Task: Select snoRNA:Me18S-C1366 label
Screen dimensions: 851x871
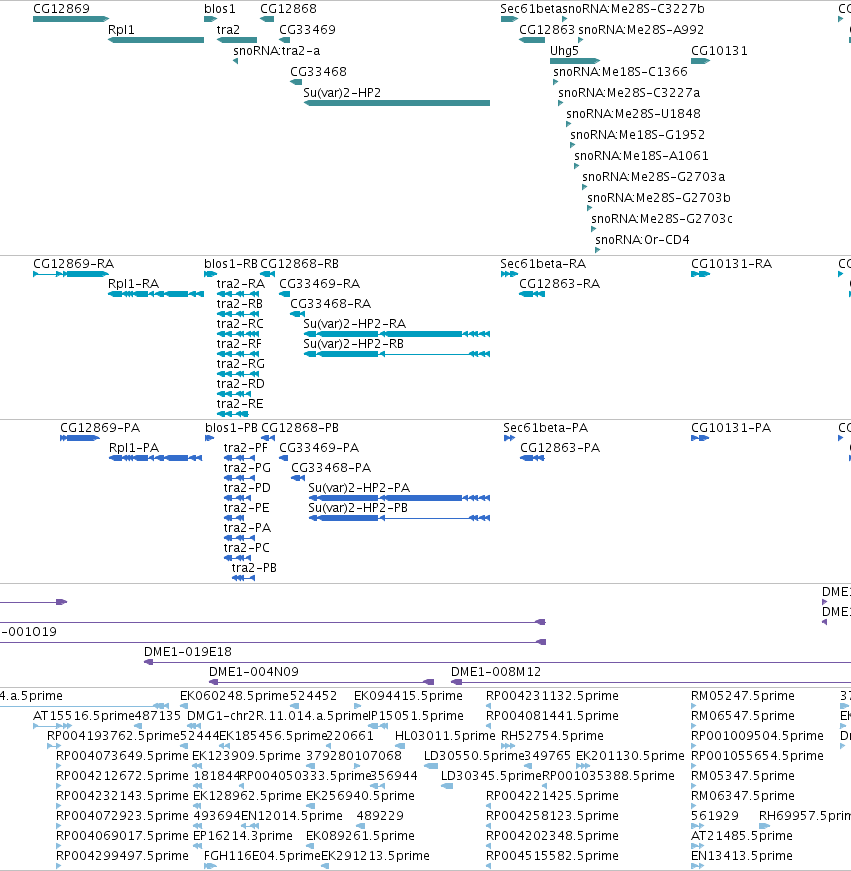Action: pos(620,72)
